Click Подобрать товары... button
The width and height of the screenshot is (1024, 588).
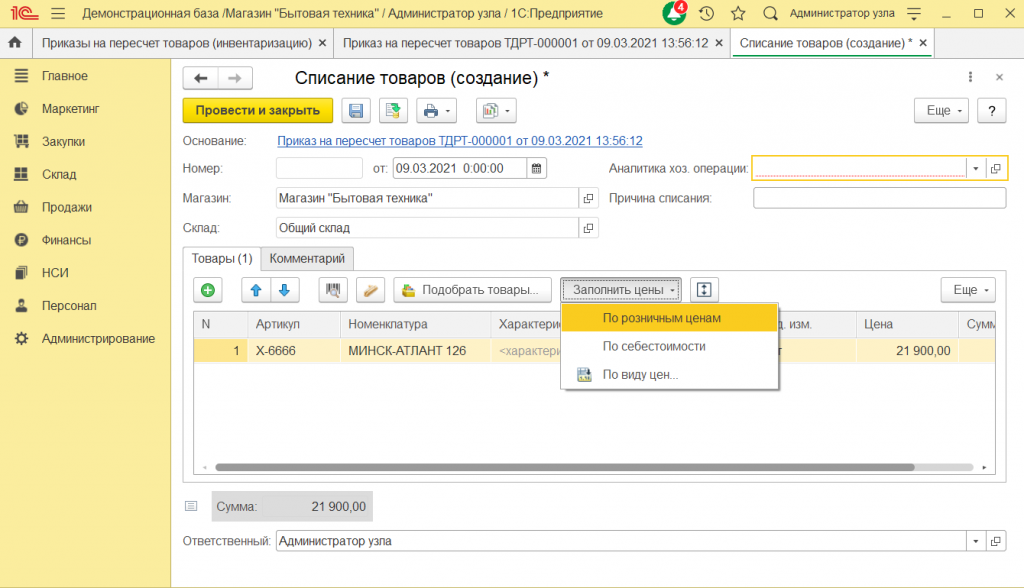pyautogui.click(x=472, y=290)
